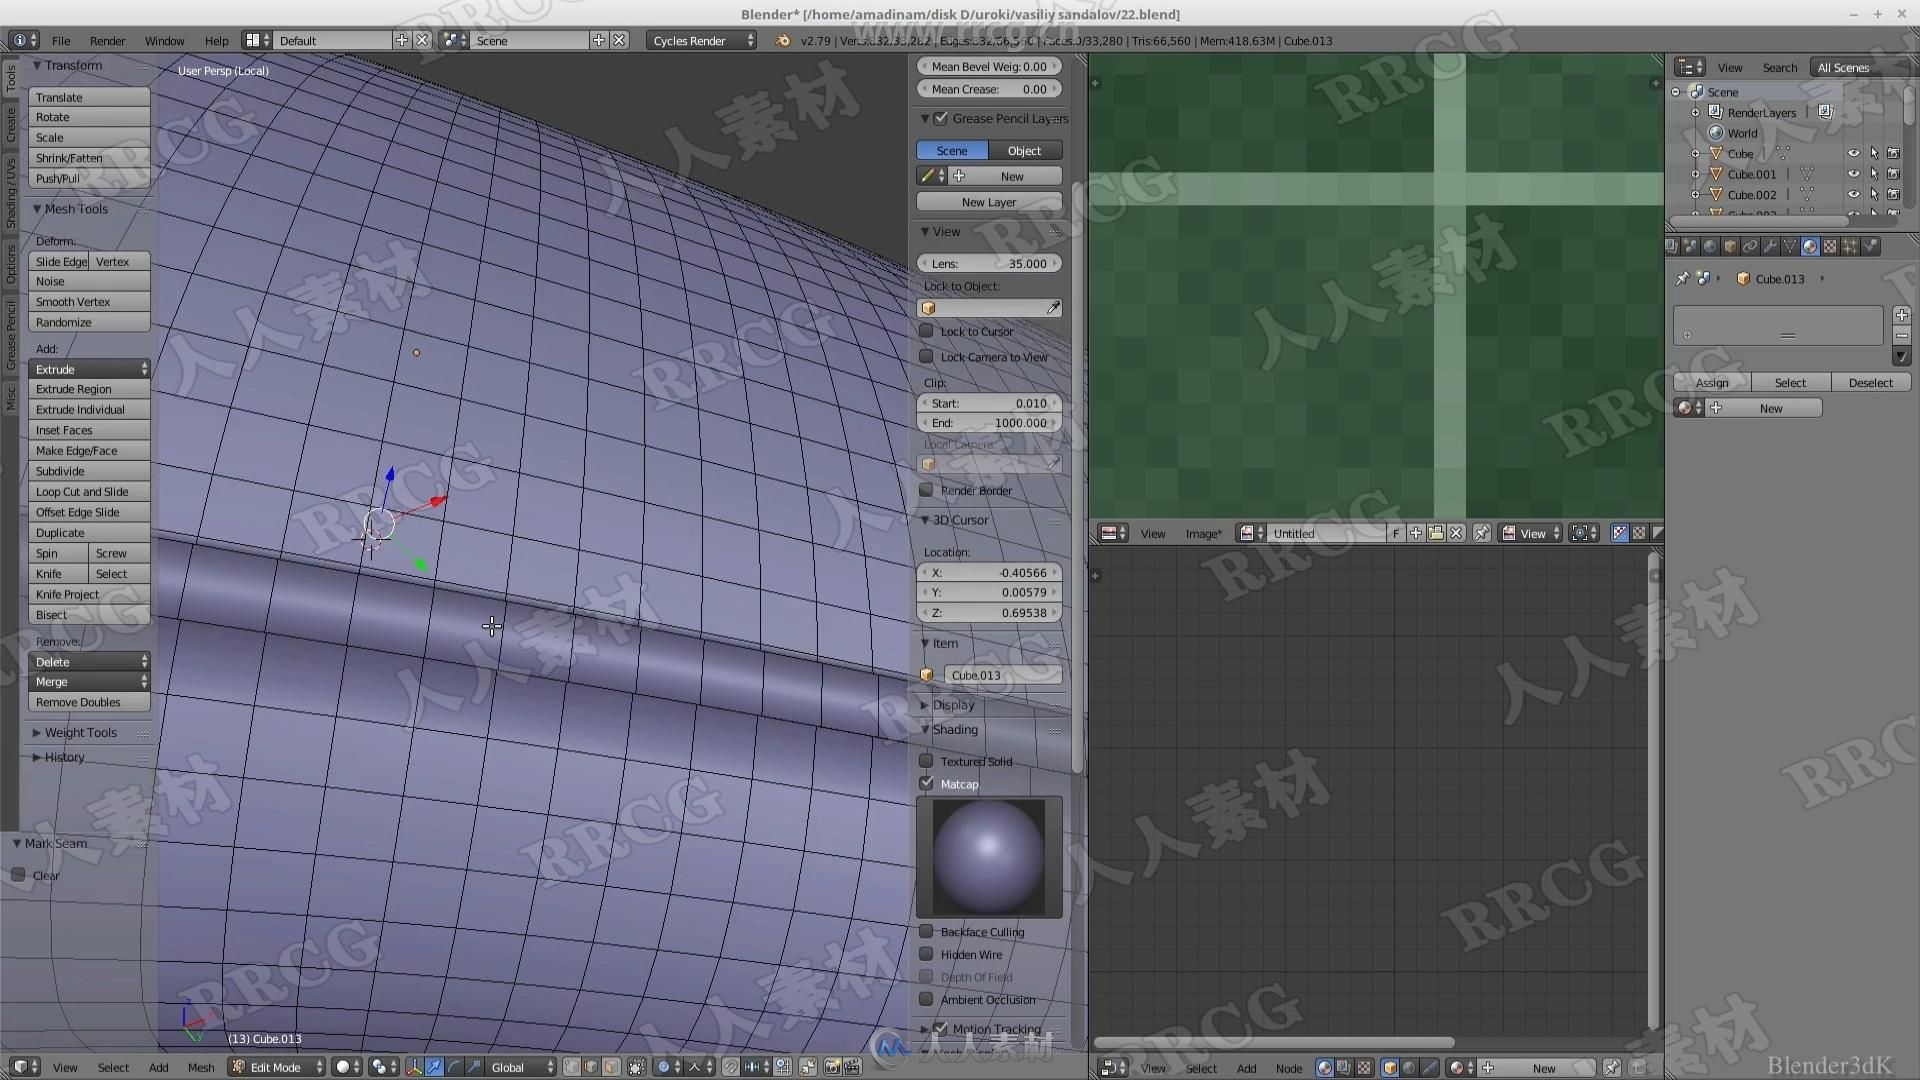Expand the Deform tools submenu

(x=55, y=240)
